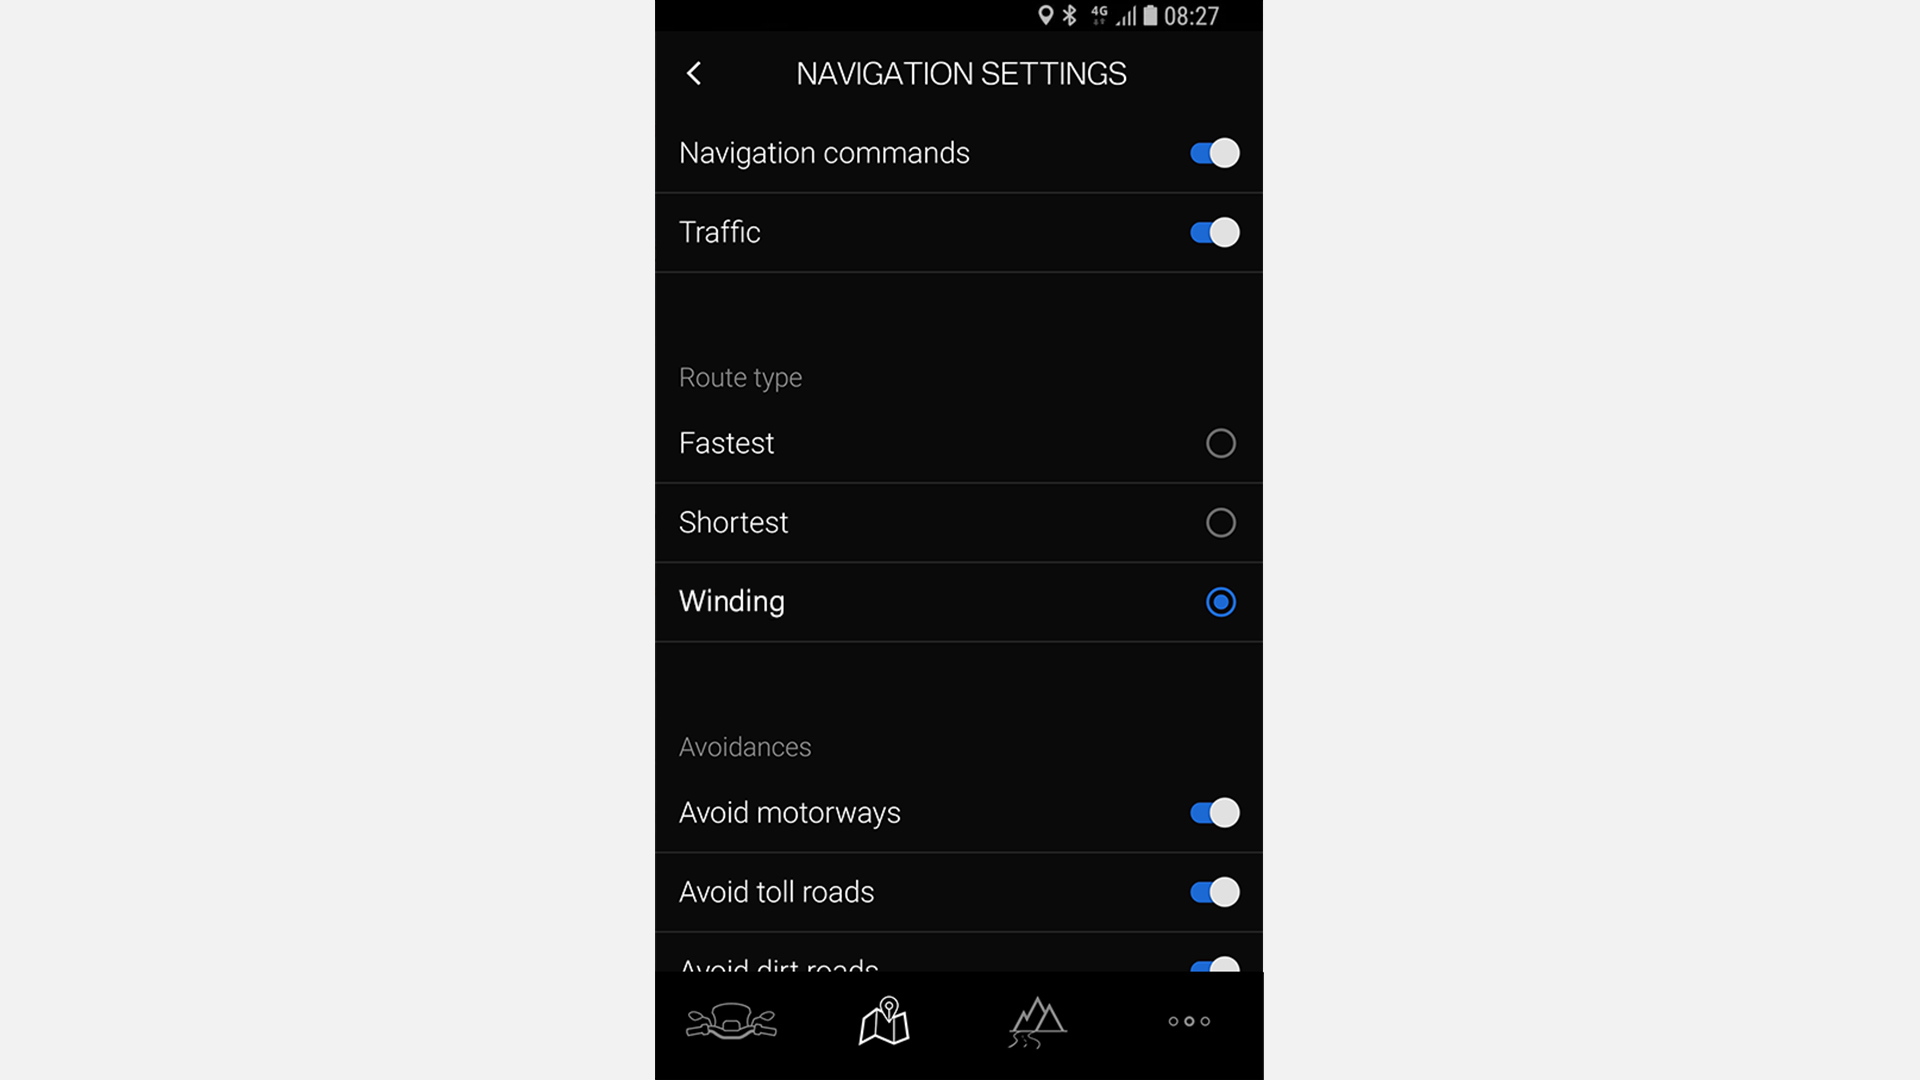
Task: Select the Fastest route type
Action: (x=1218, y=442)
